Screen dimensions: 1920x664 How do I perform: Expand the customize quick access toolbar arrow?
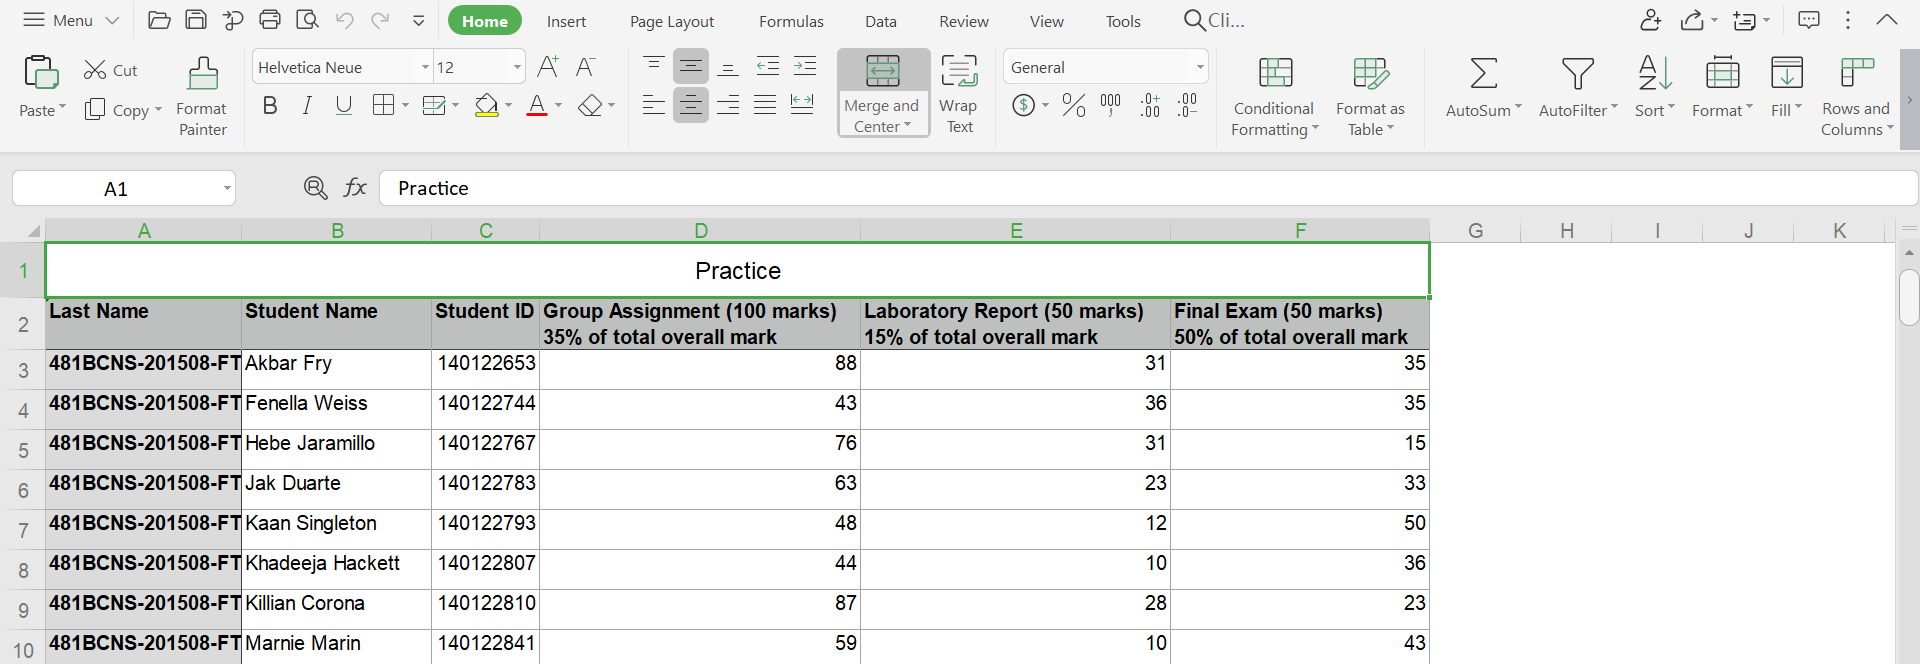tap(419, 20)
